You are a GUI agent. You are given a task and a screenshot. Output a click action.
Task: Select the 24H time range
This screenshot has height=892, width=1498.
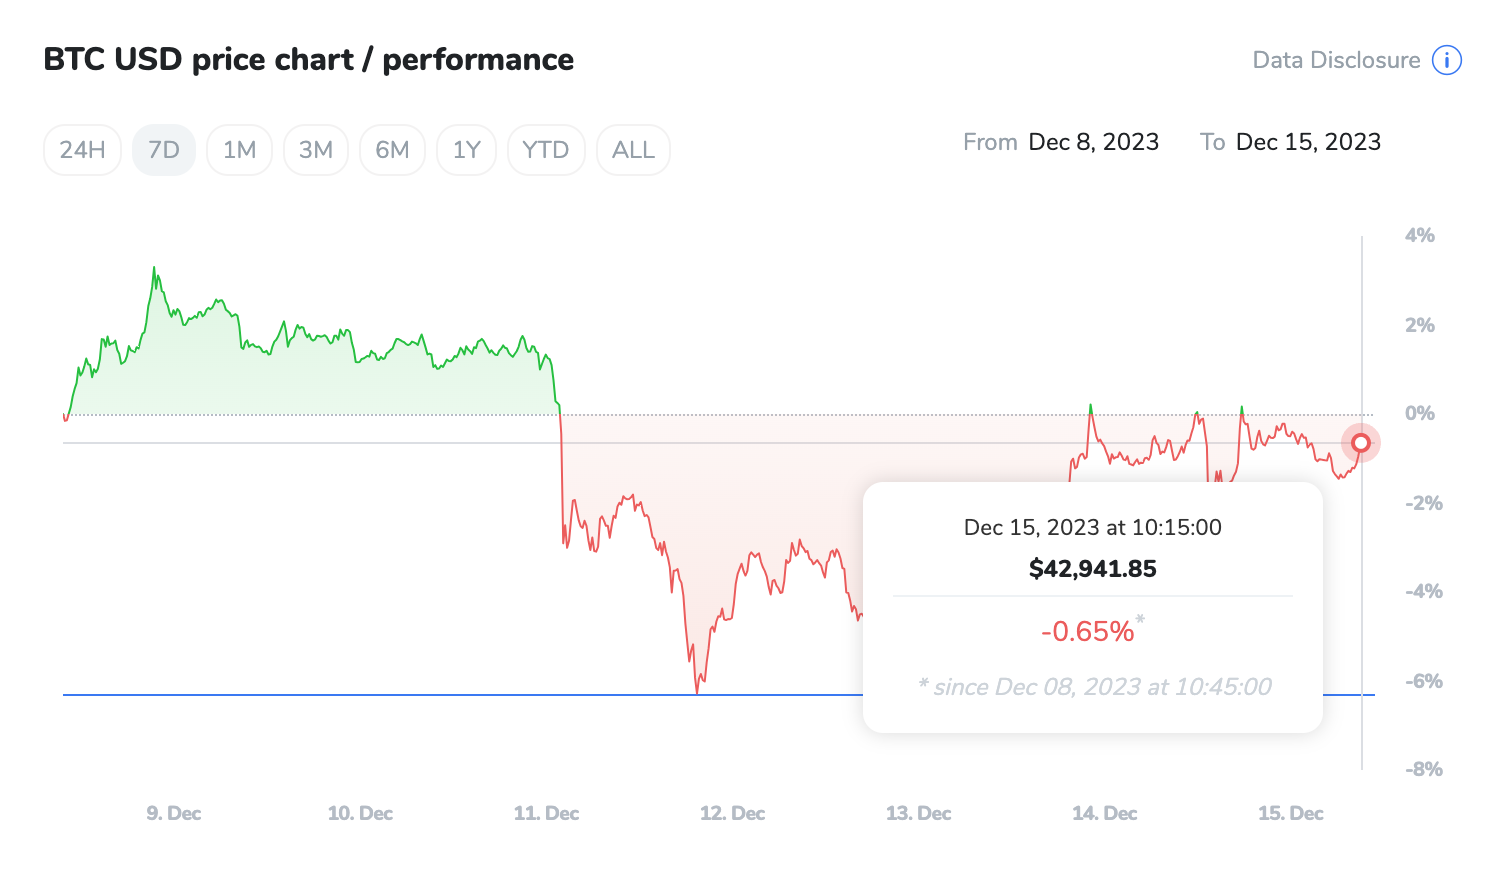(x=82, y=149)
